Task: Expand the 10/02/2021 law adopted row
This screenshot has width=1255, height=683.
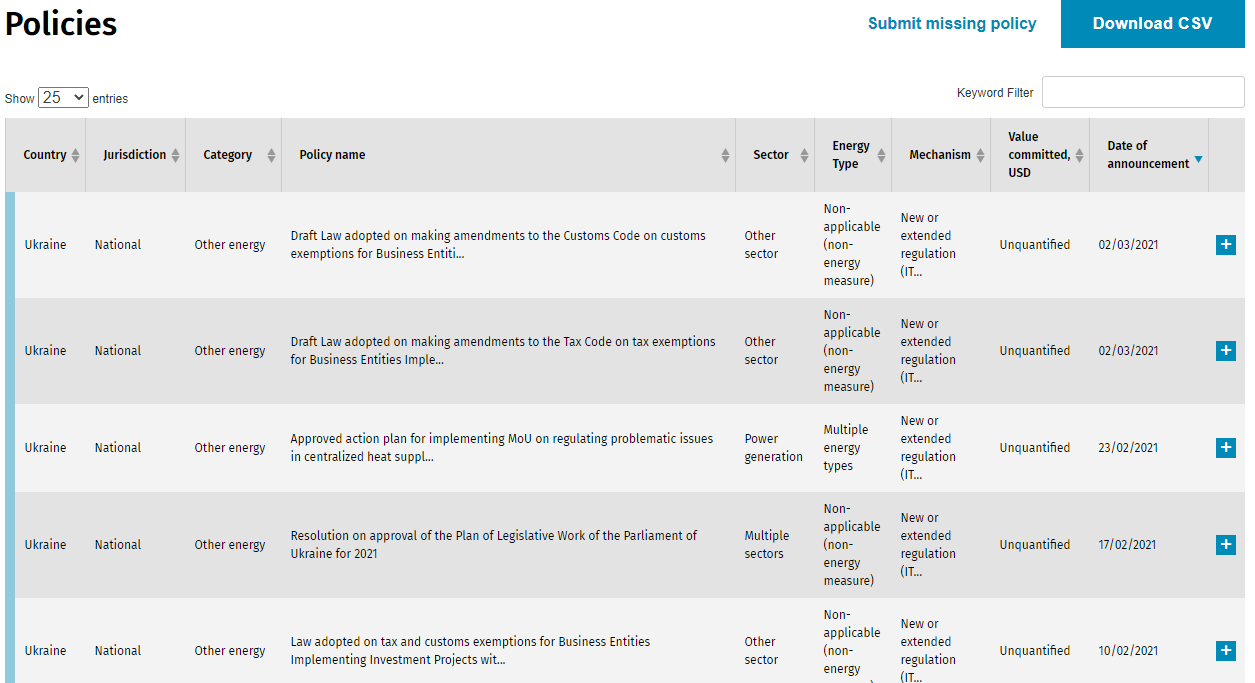Action: pos(1225,651)
